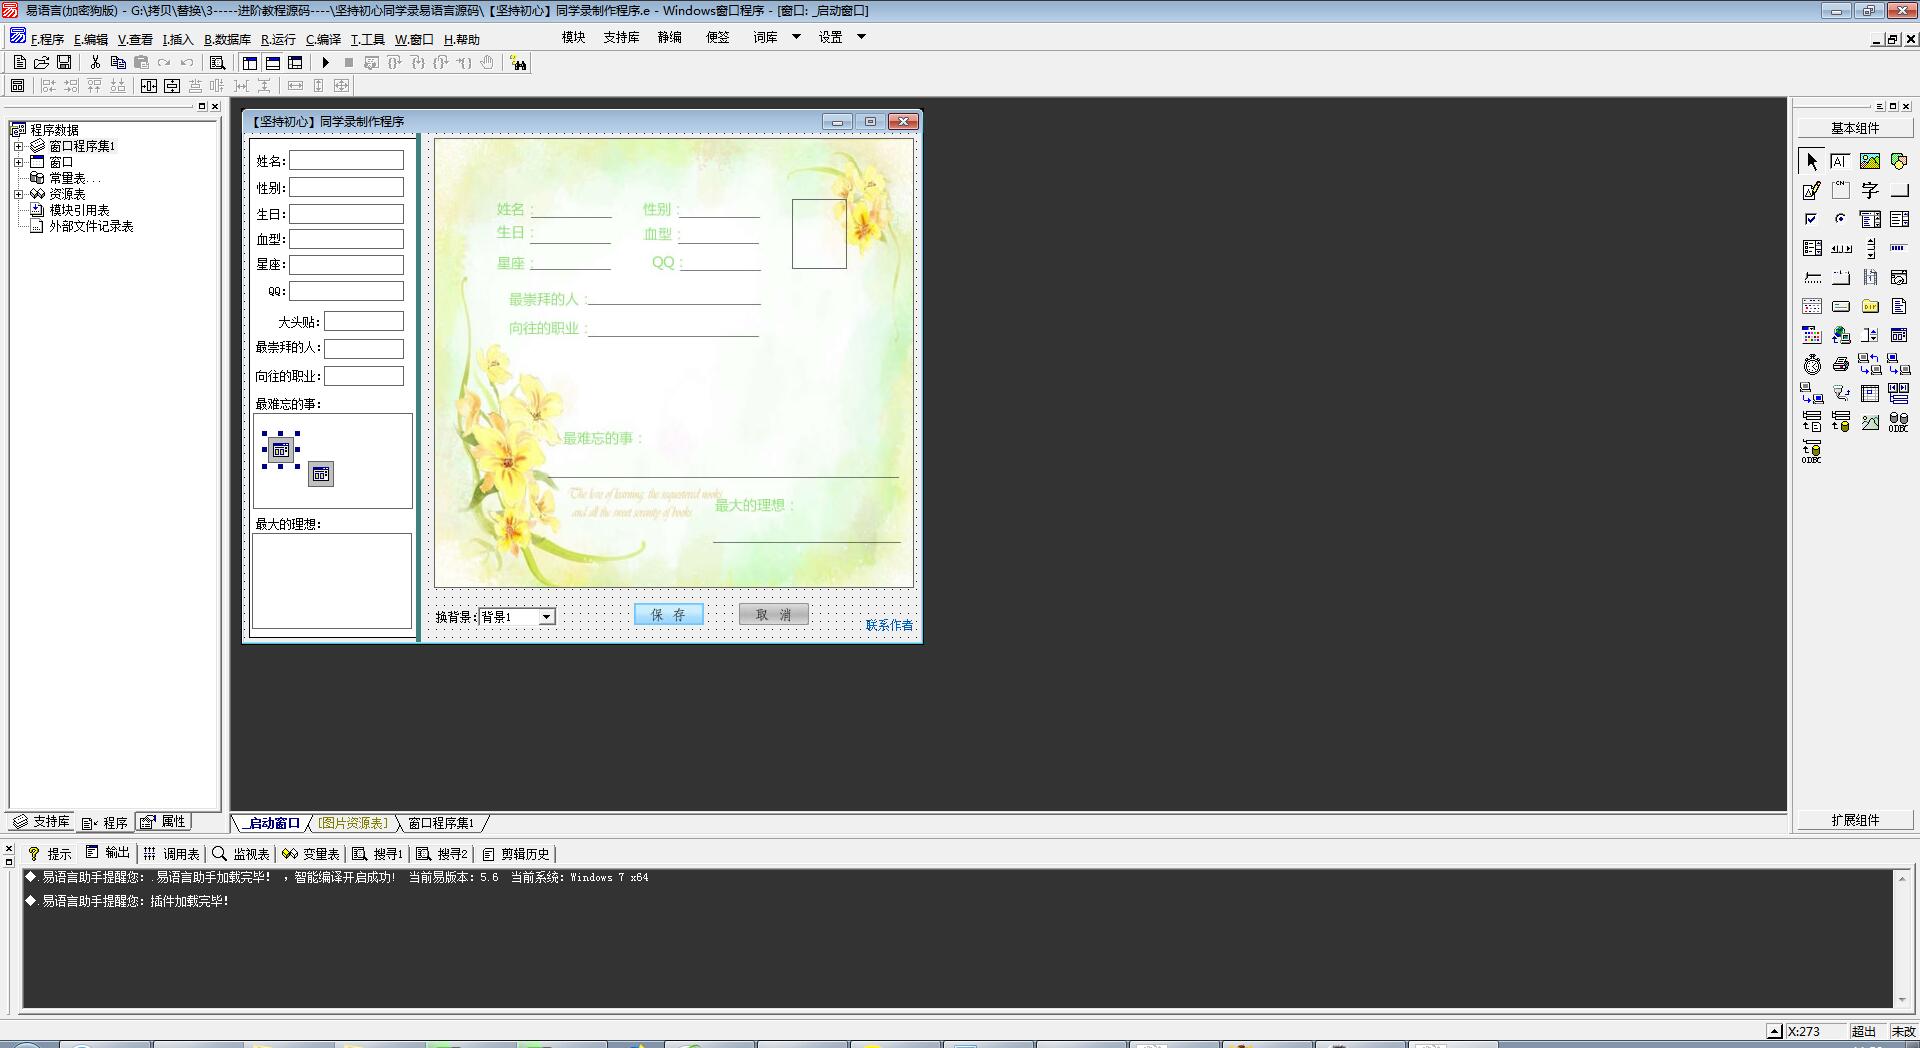This screenshot has height=1048, width=1920.
Task: Click the Copy toolbar icon
Action: 118,62
